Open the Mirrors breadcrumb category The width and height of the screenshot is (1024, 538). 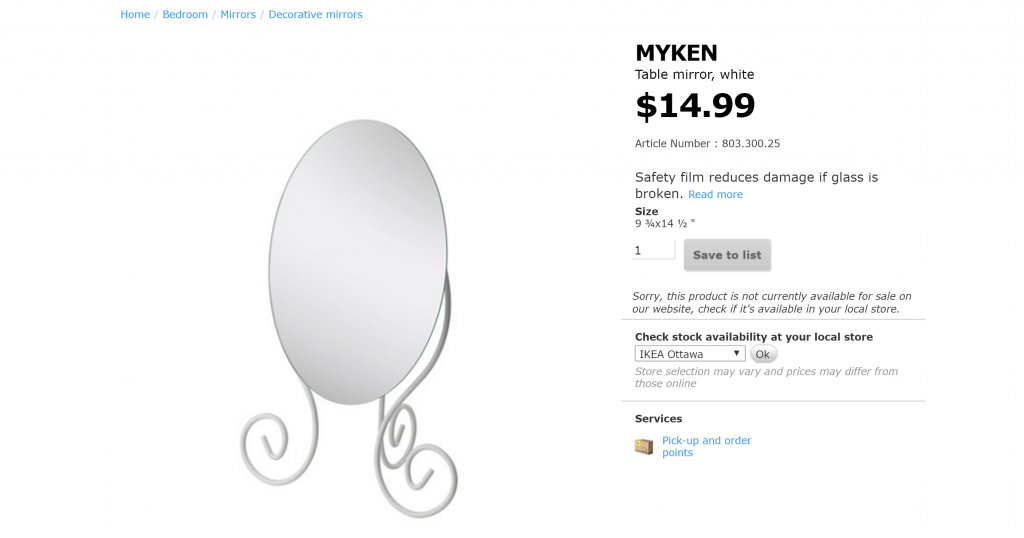point(238,15)
